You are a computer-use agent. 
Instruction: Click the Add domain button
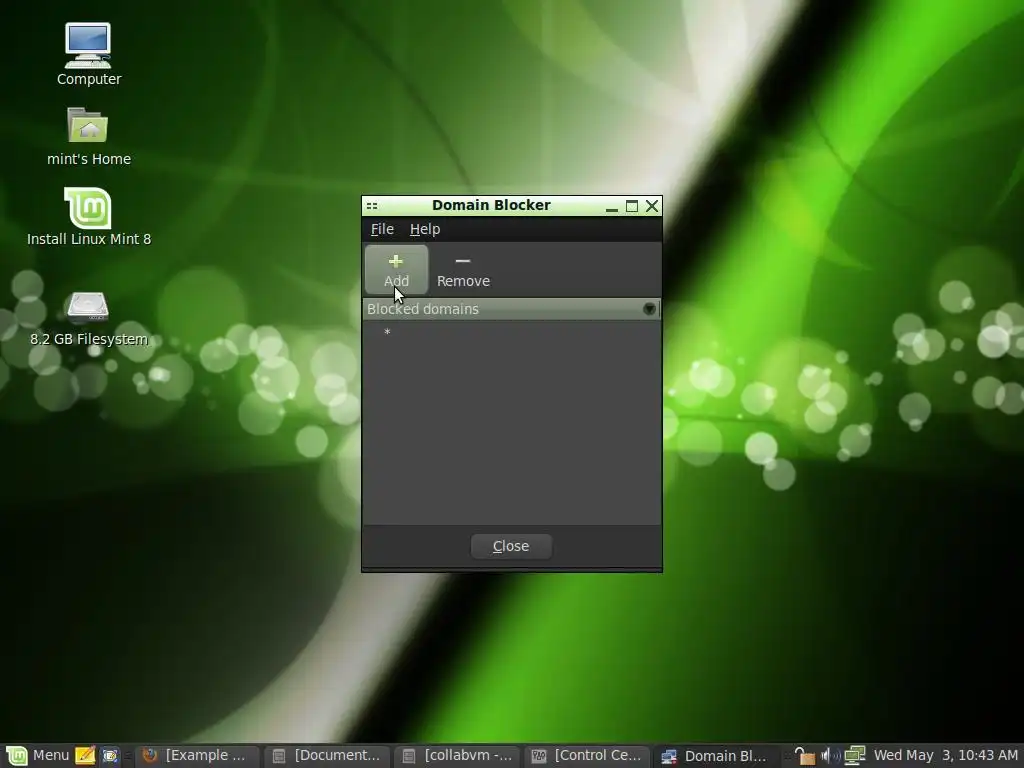(x=396, y=270)
